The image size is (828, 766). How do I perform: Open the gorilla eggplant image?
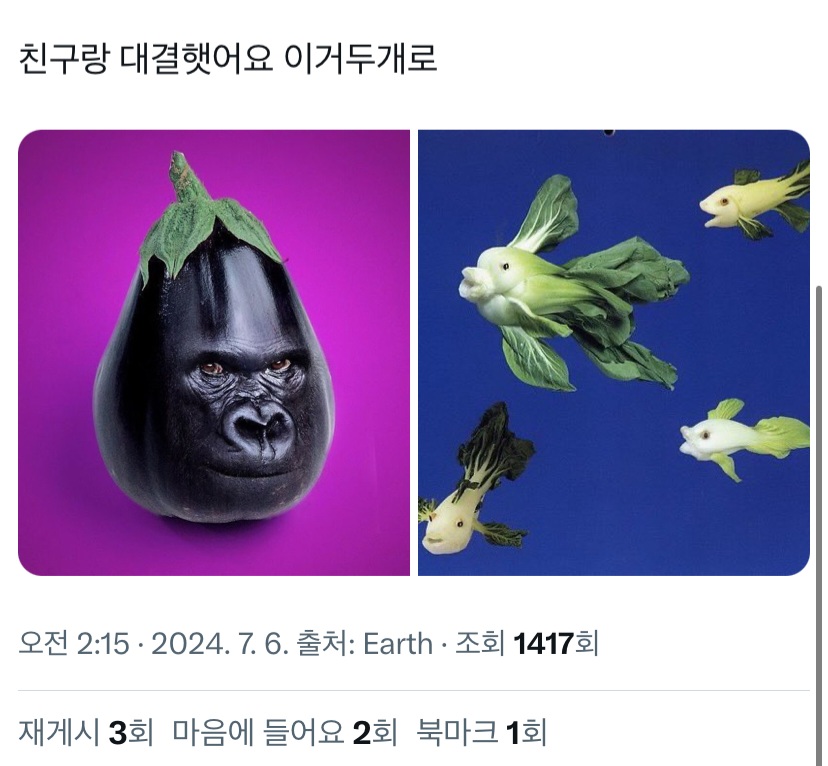click(x=214, y=353)
